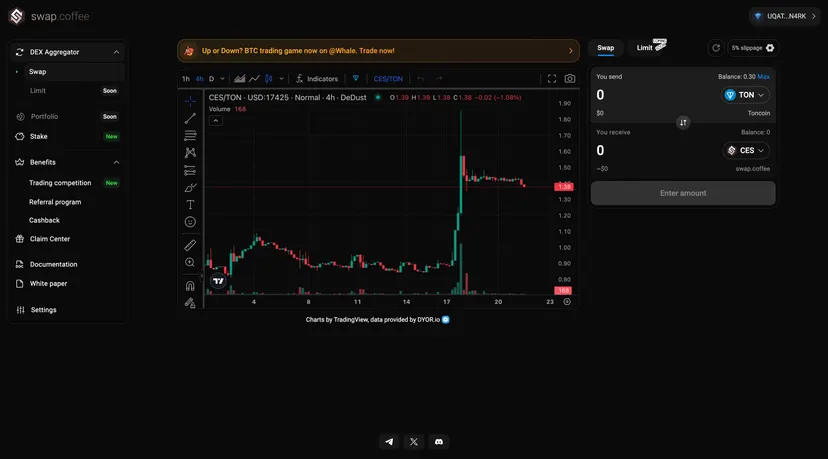The height and width of the screenshot is (459, 828).
Task: Open the Fibonacci retracement tools
Action: [x=190, y=136]
